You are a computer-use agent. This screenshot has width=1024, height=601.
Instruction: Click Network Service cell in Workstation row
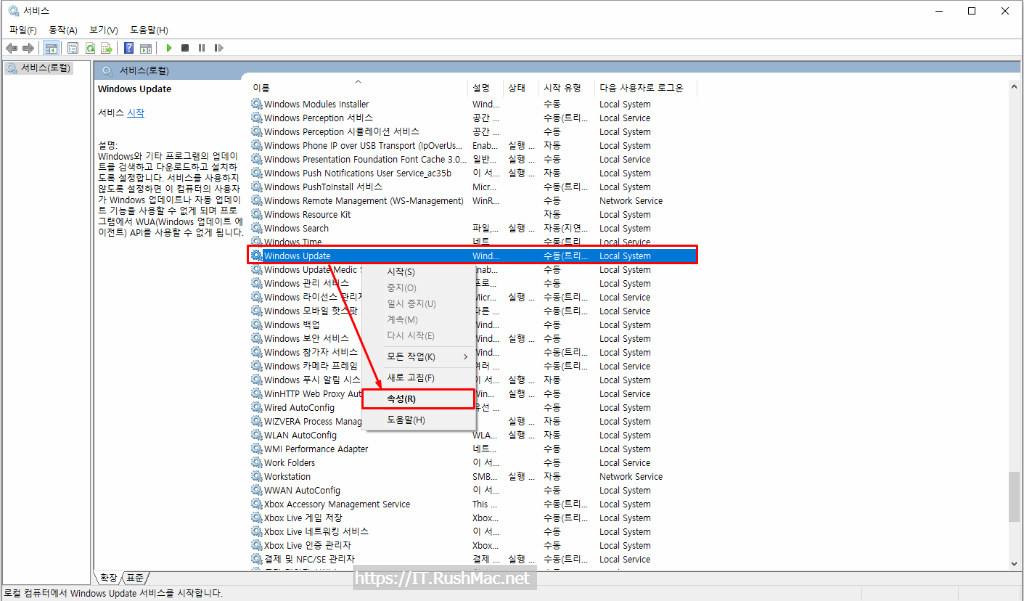[631, 476]
